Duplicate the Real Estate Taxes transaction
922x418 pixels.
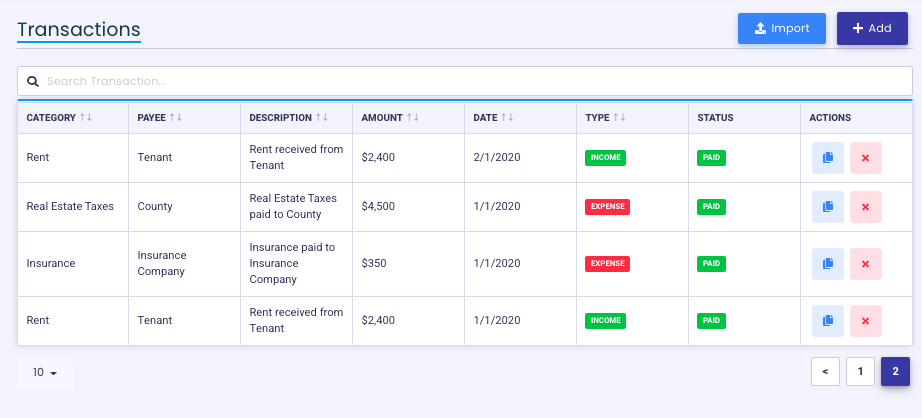click(828, 207)
